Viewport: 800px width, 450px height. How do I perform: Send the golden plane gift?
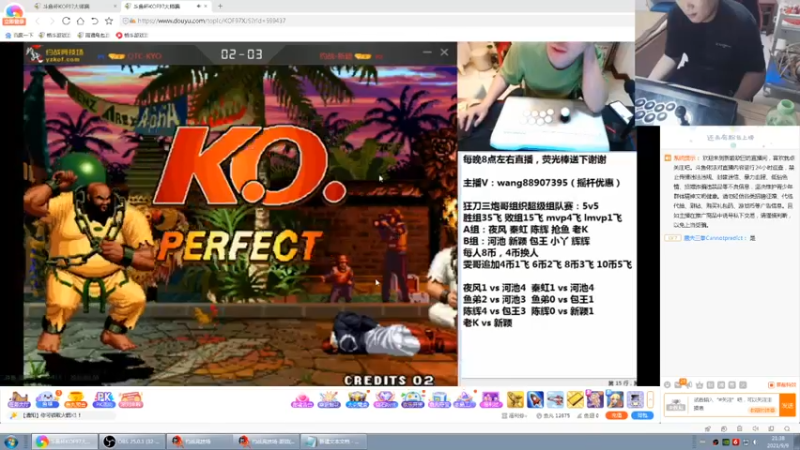point(515,399)
